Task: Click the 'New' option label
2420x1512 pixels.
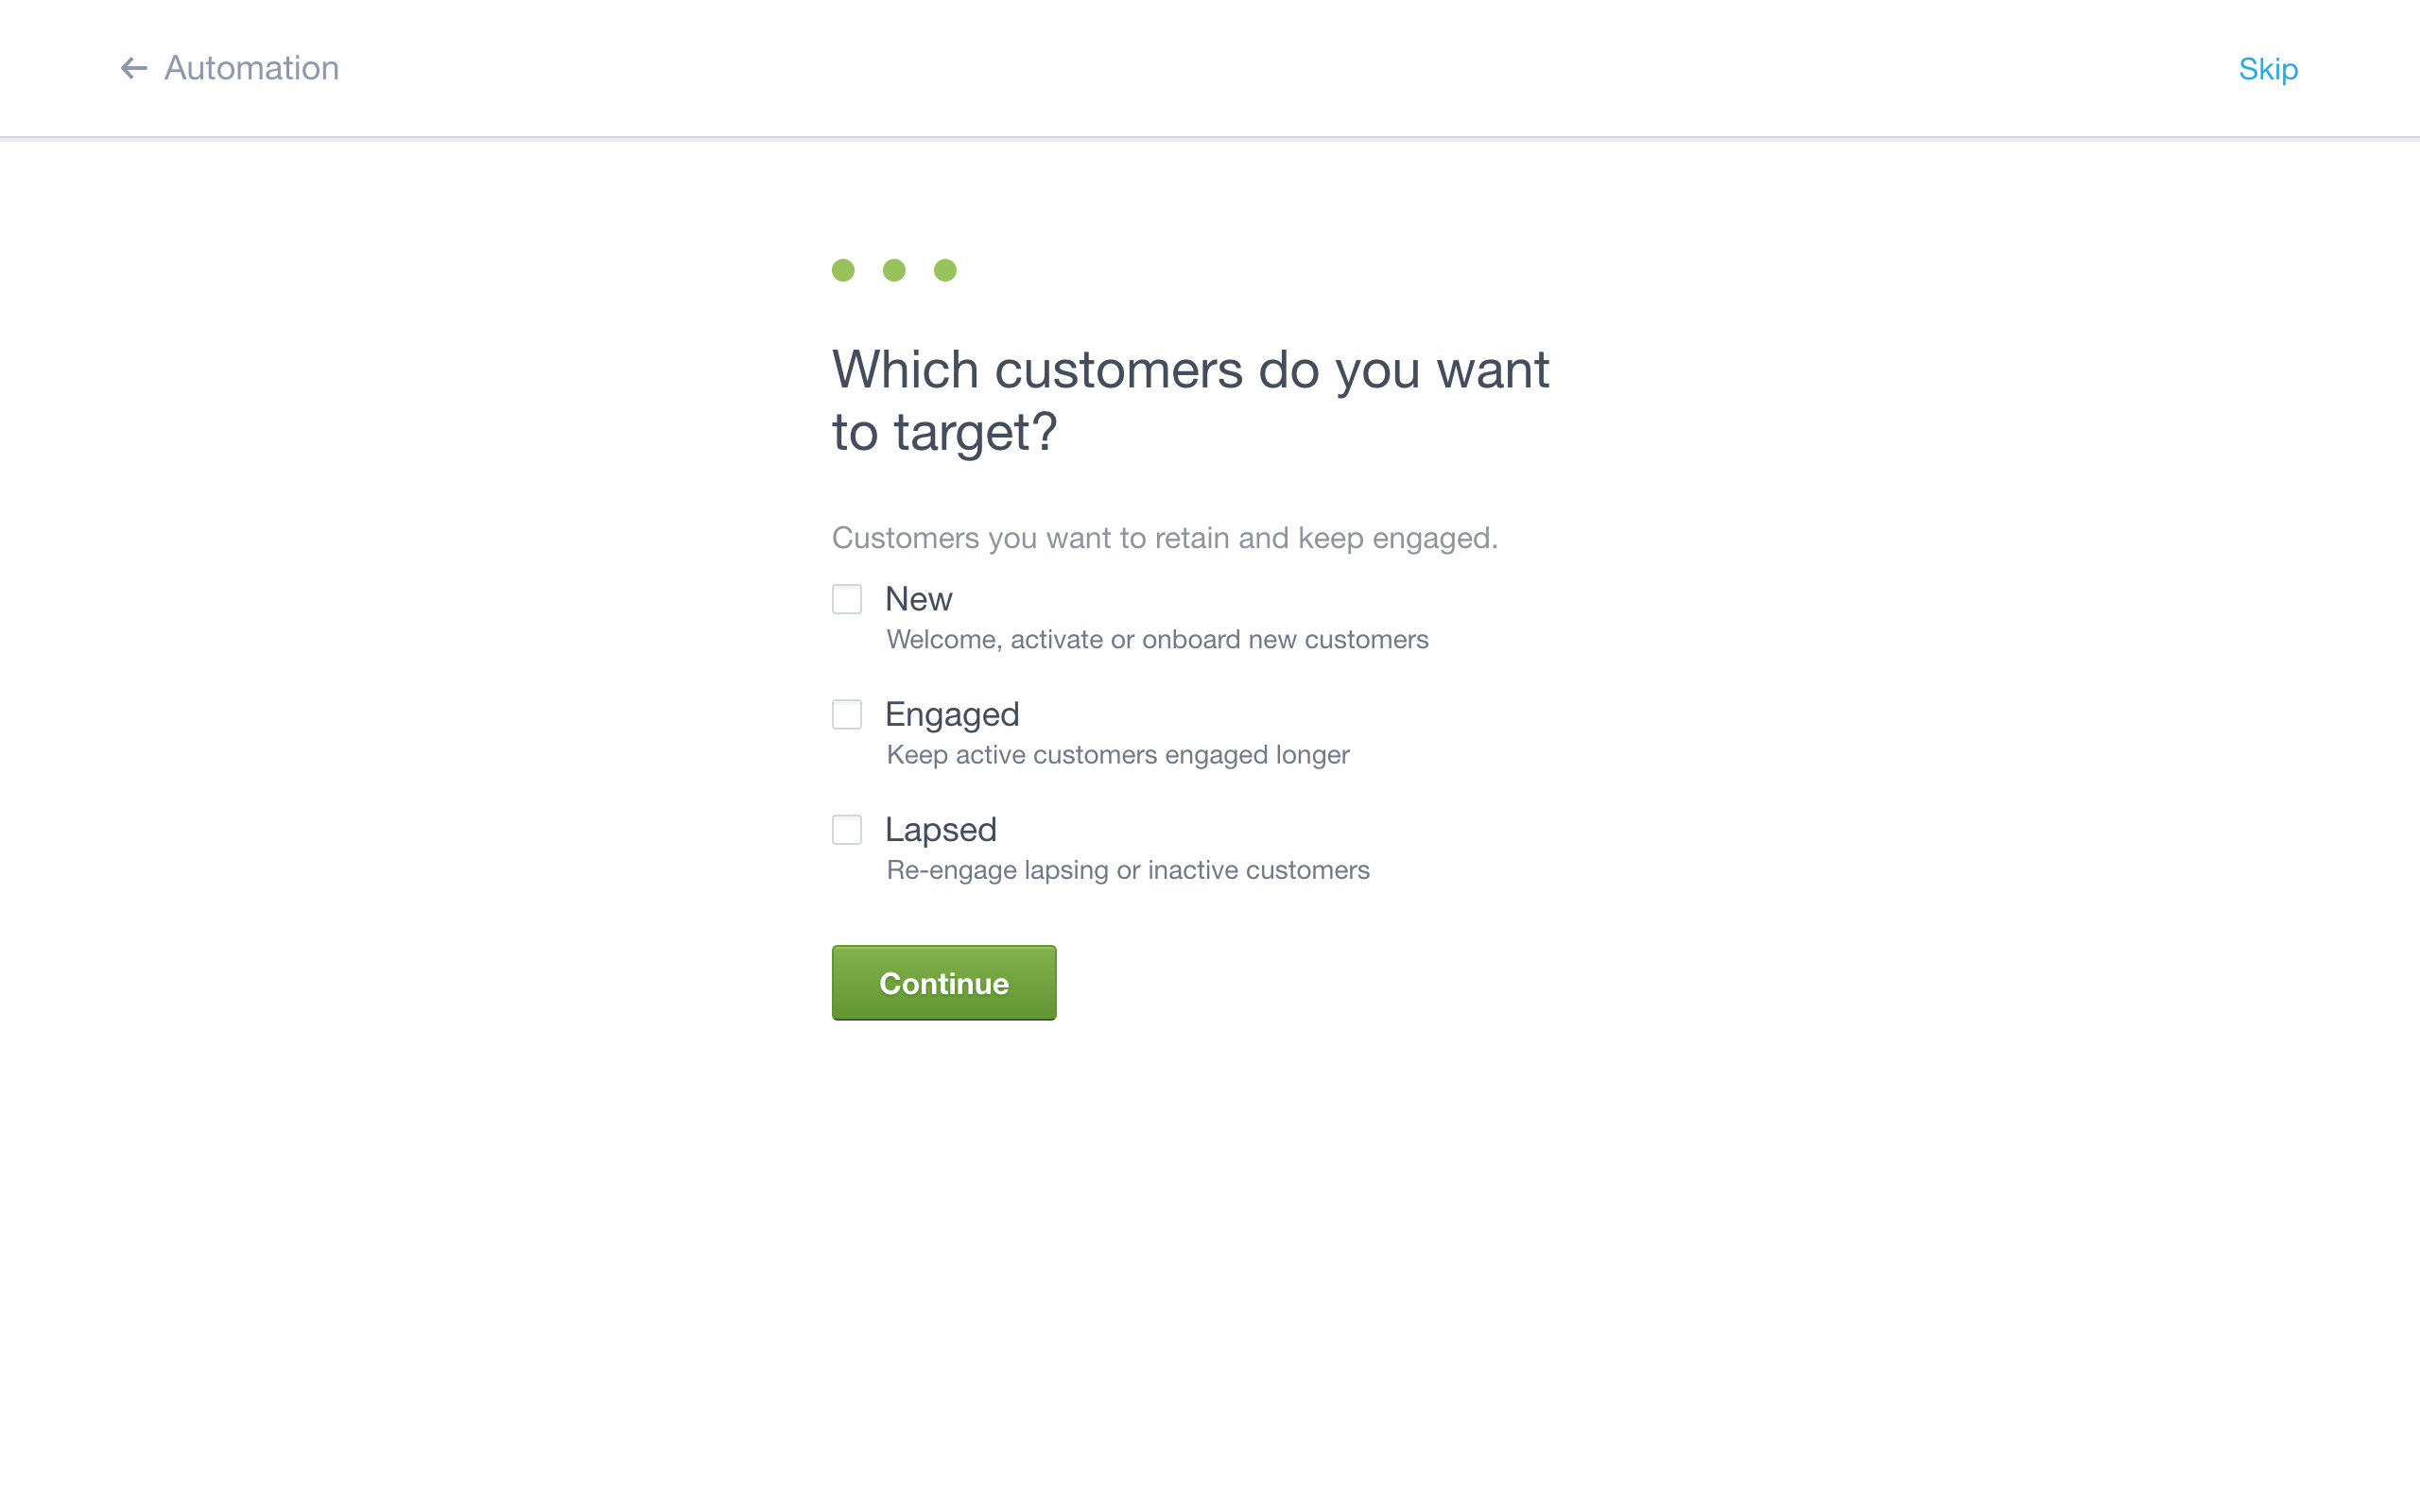Action: click(919, 599)
